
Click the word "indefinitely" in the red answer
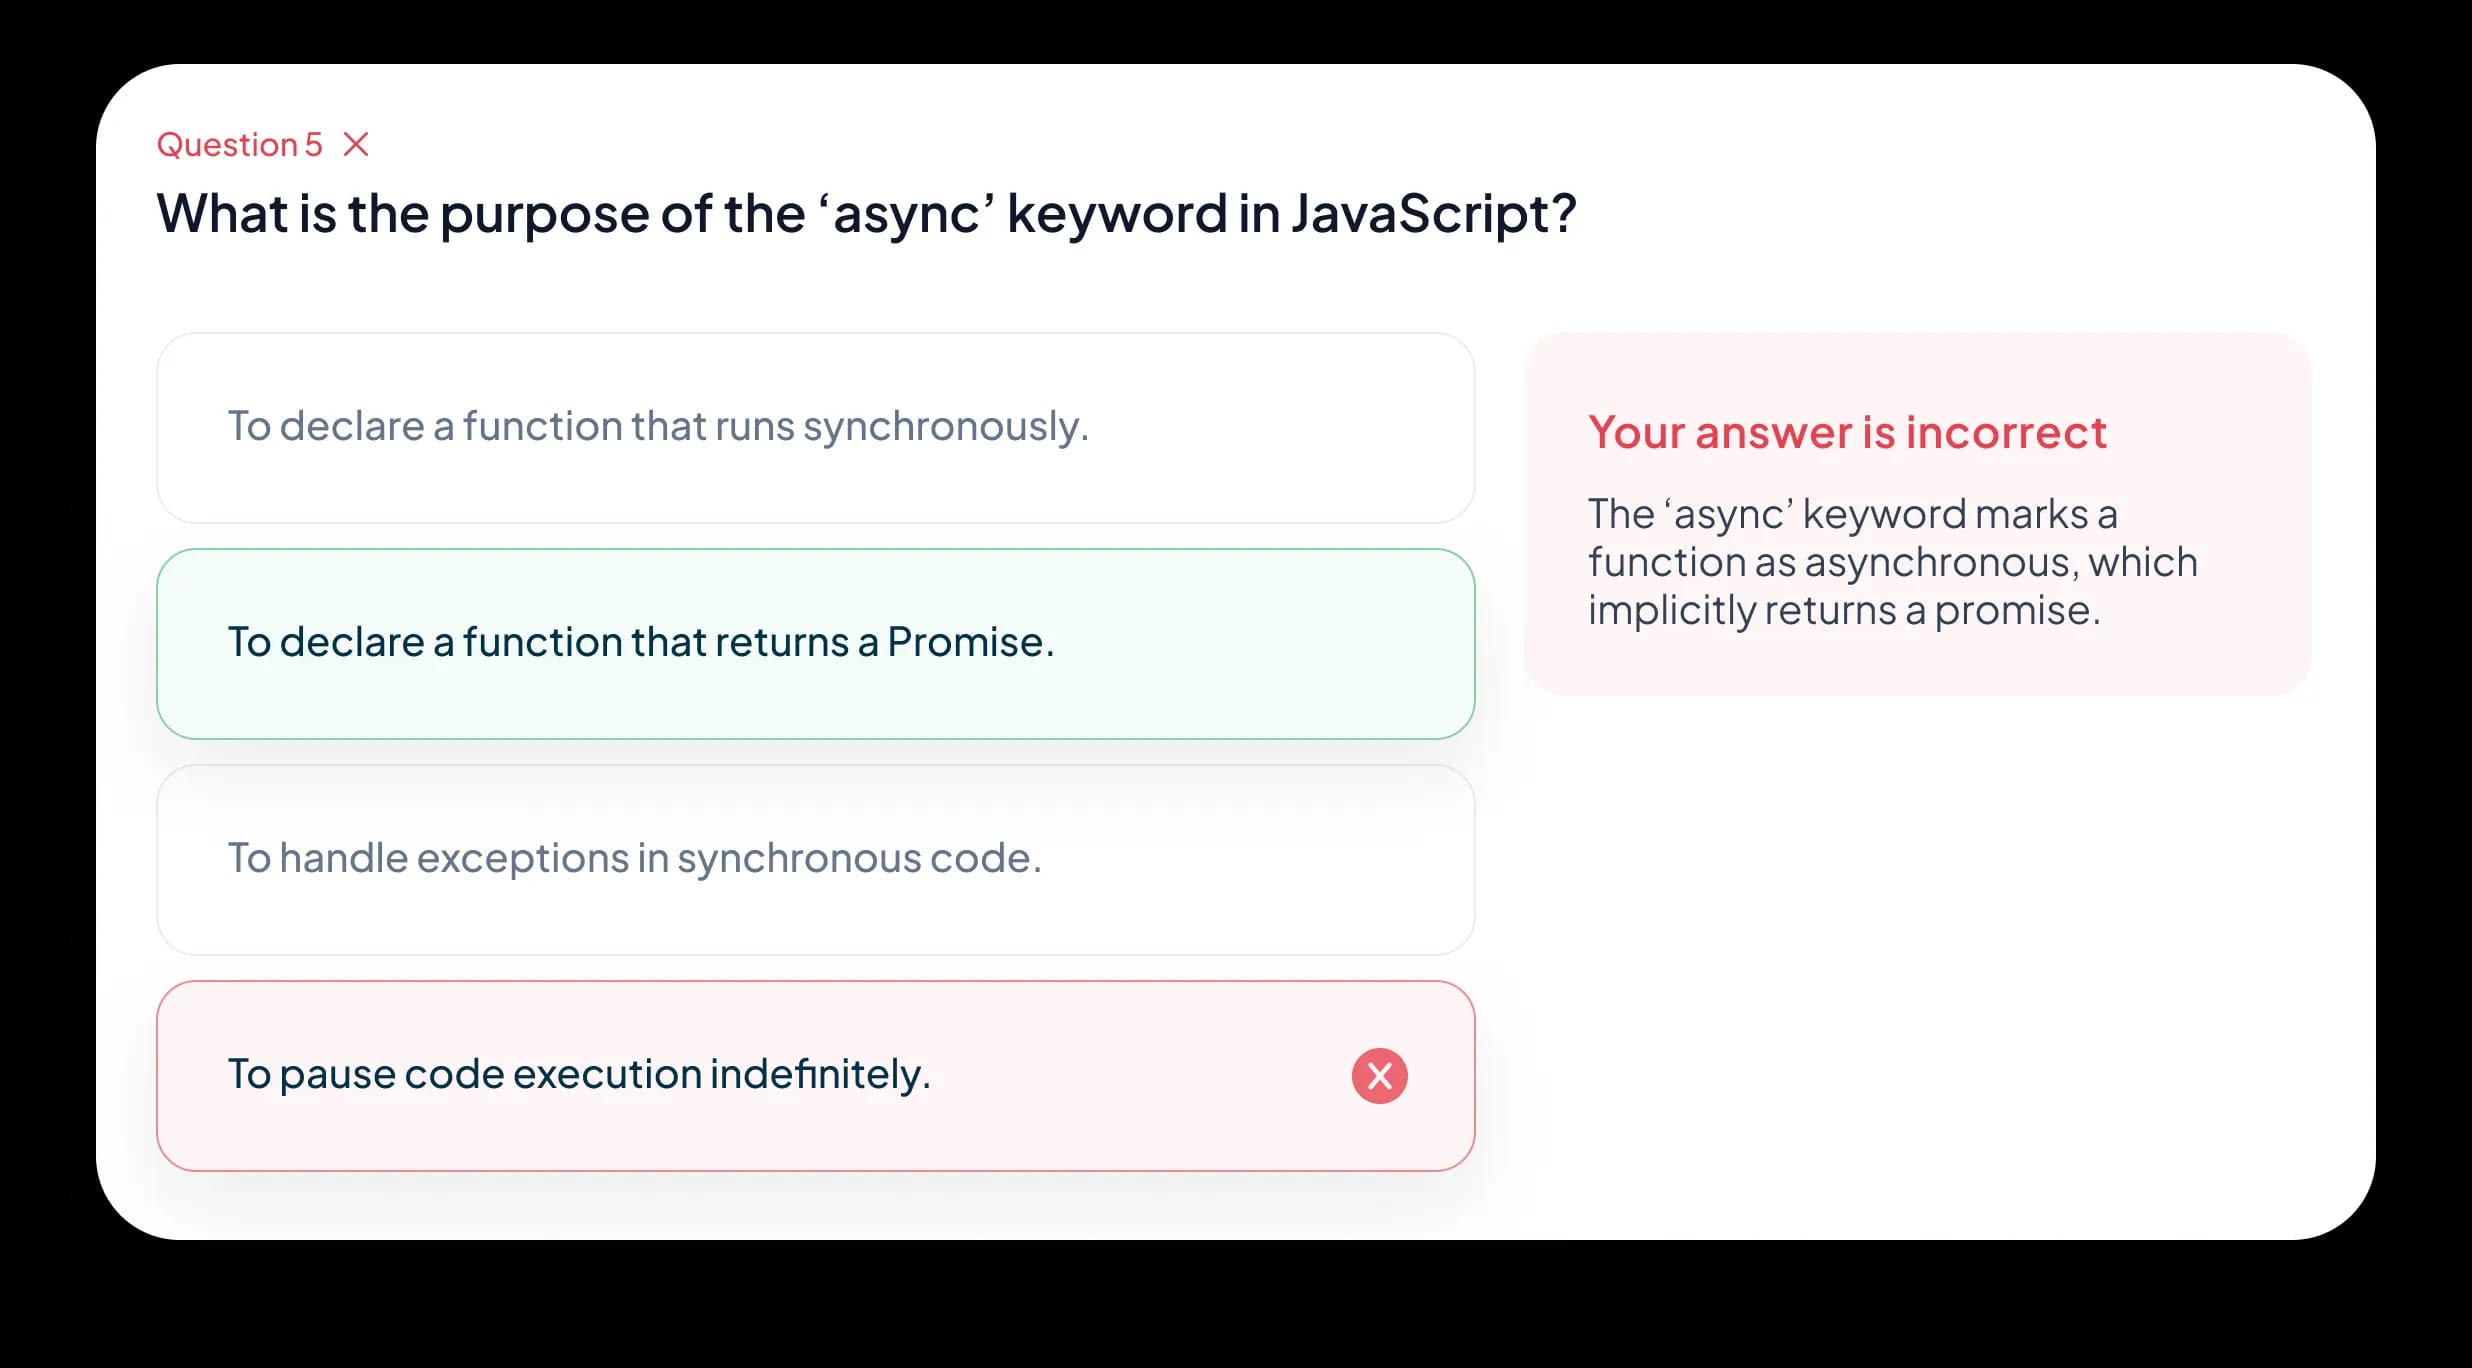coord(819,1074)
